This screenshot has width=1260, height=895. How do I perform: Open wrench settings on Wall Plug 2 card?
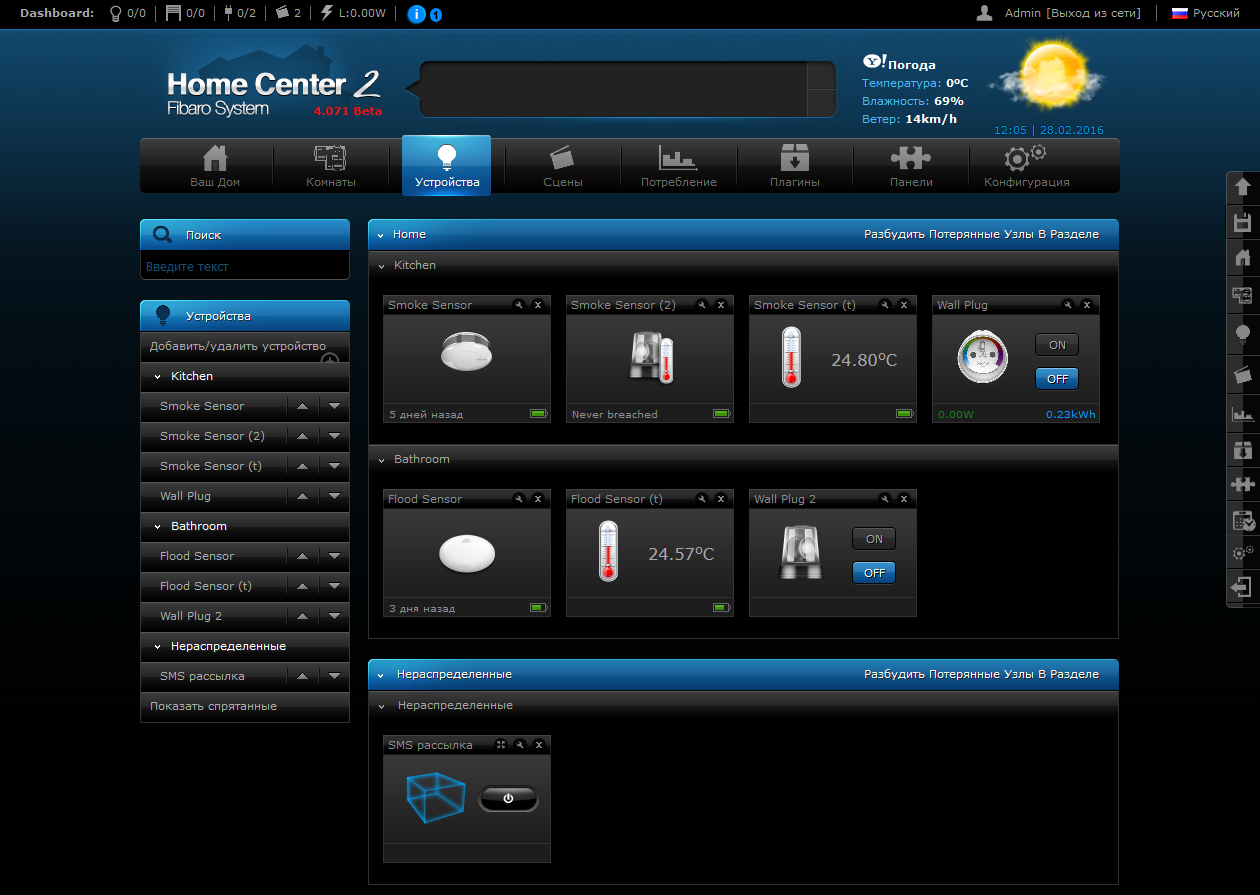(885, 499)
